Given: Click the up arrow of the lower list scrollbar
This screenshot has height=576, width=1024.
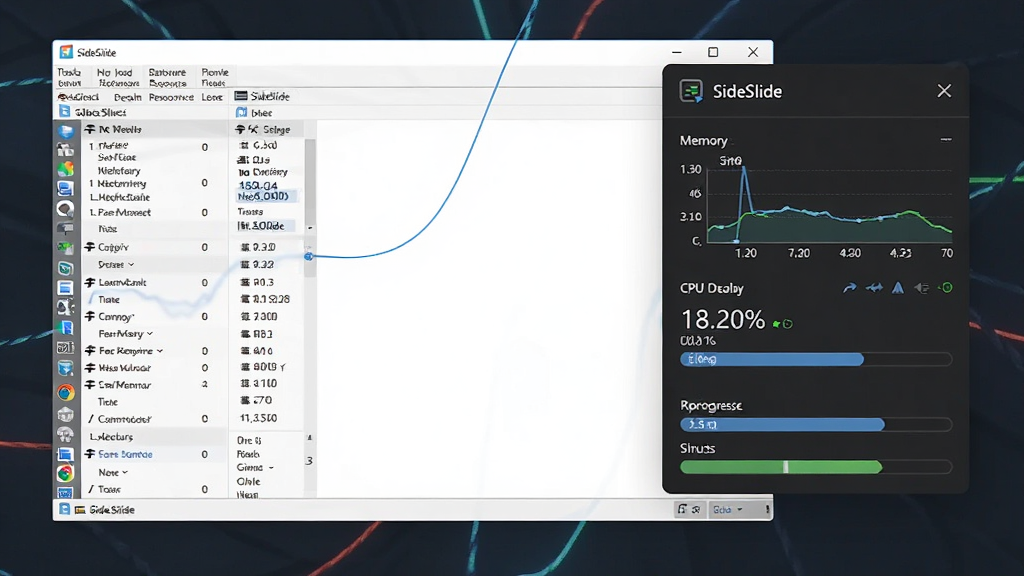Looking at the screenshot, I should pos(310,438).
